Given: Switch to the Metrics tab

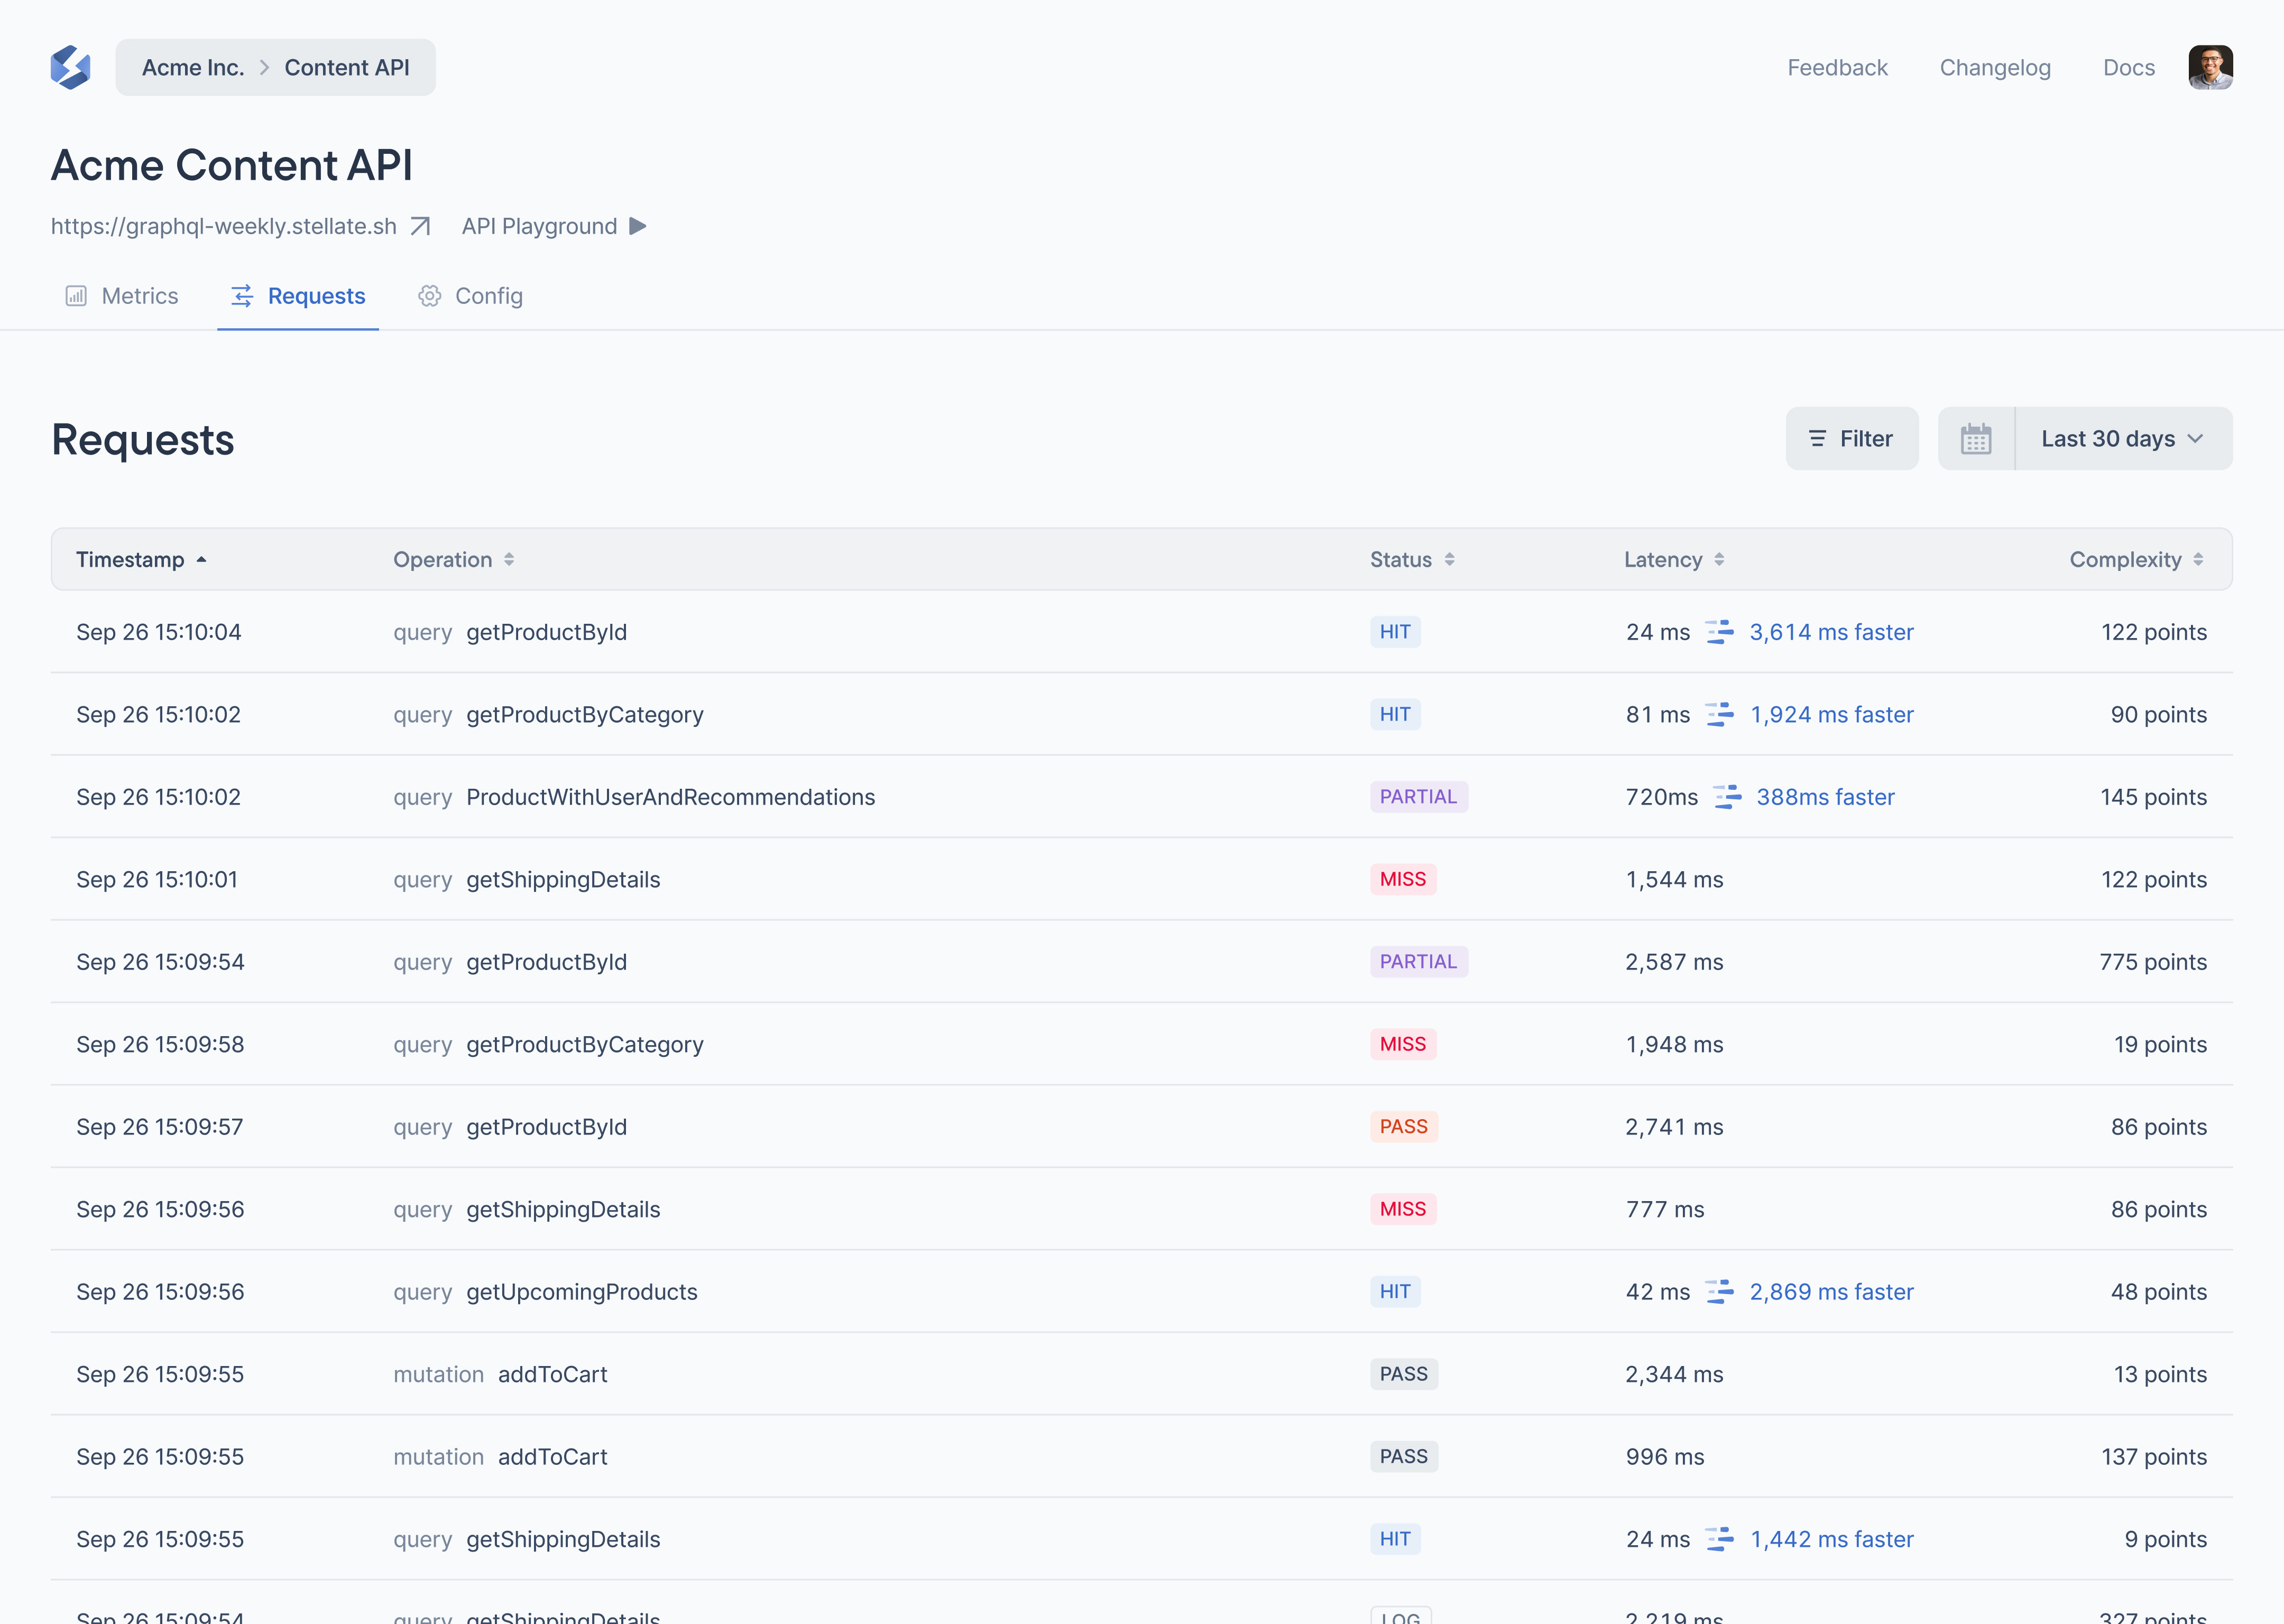Looking at the screenshot, I should click(122, 296).
